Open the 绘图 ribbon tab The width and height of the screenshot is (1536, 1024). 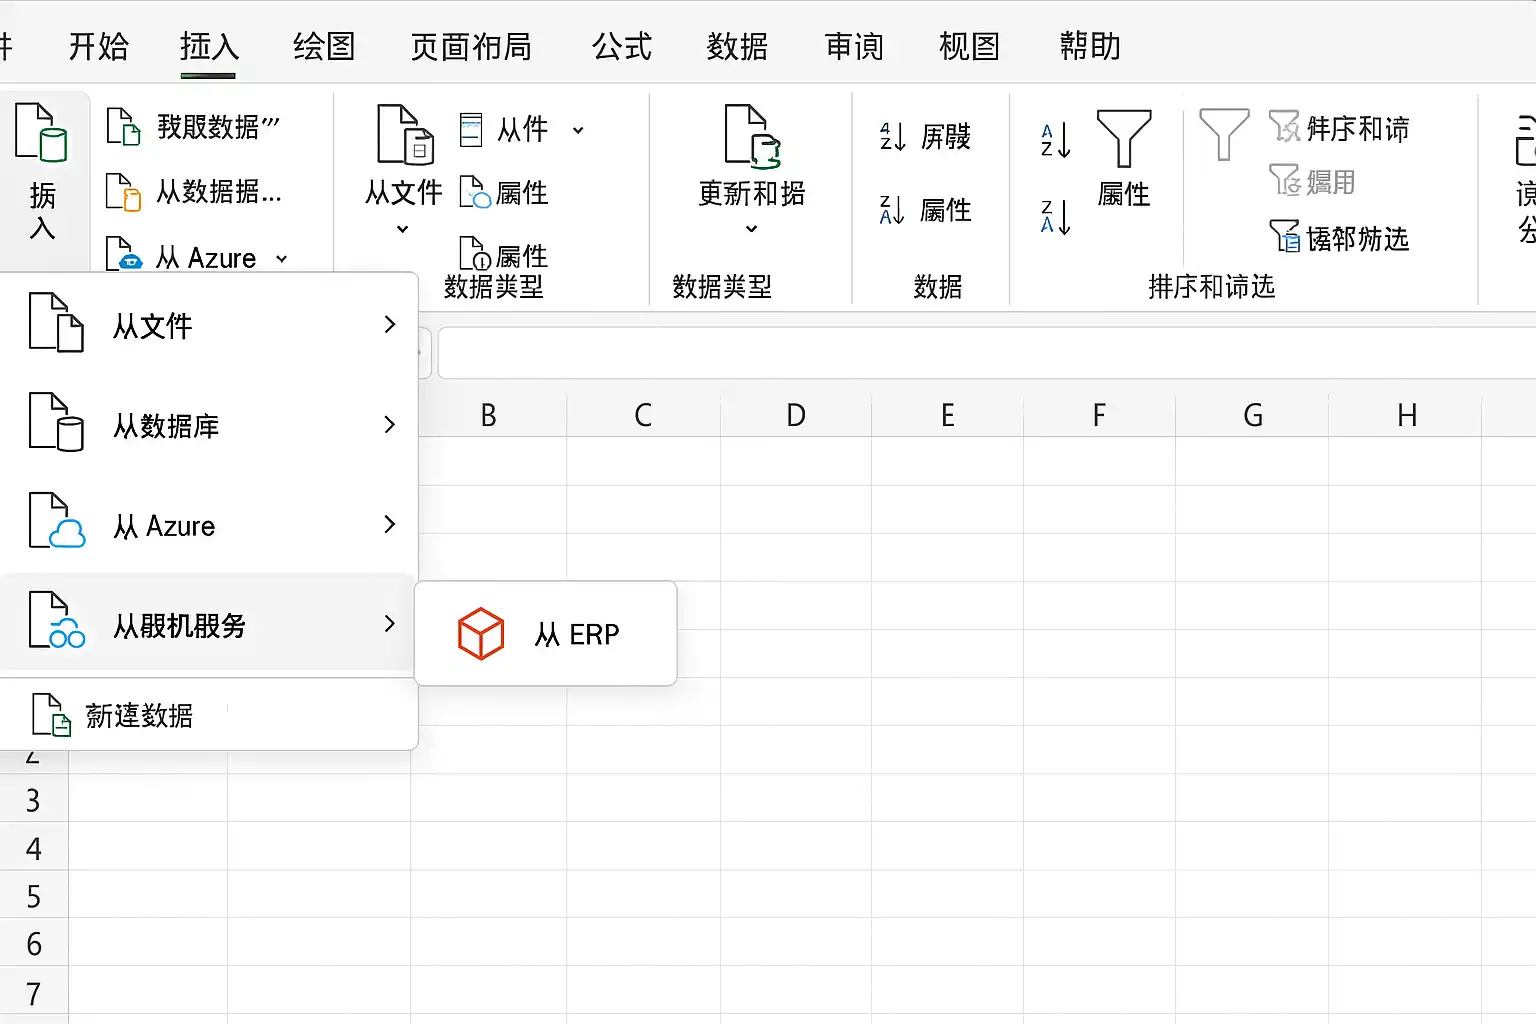pos(324,46)
